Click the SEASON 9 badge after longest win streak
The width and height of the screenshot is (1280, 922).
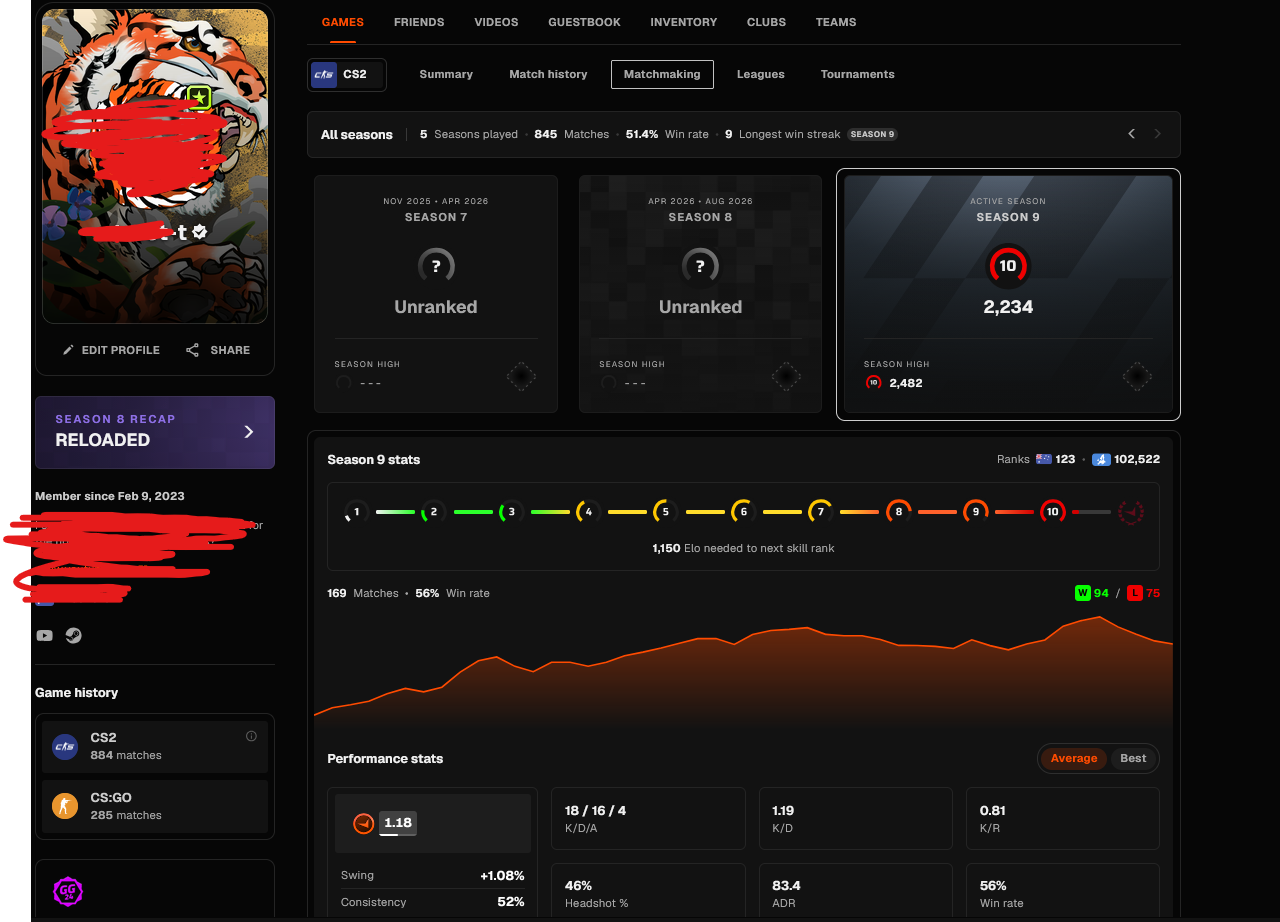(872, 134)
